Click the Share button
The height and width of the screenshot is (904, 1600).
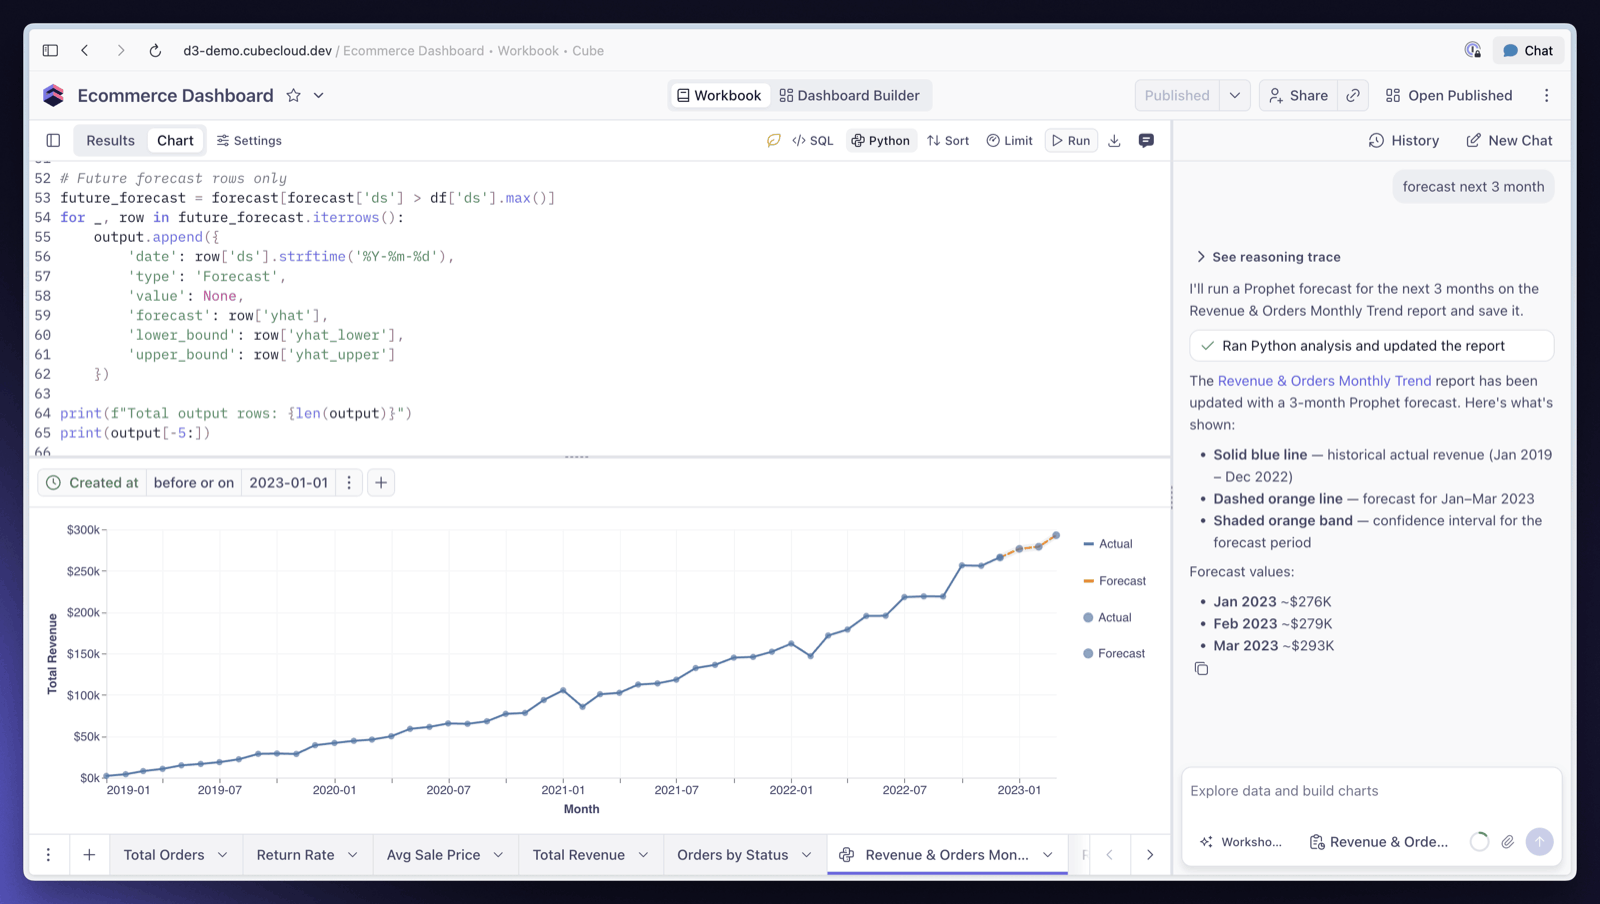pyautogui.click(x=1299, y=95)
